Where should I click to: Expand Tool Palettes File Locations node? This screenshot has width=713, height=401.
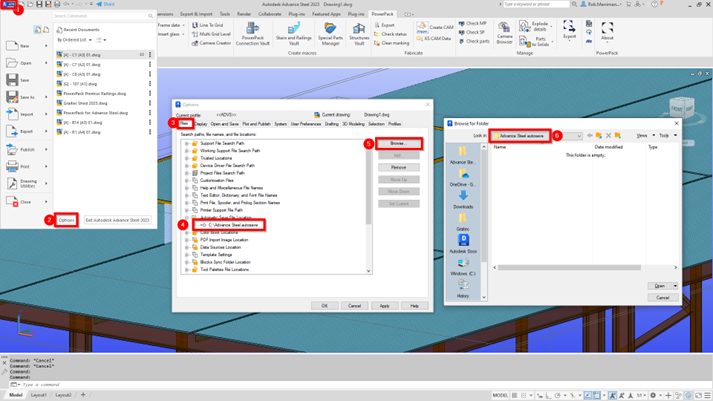[x=186, y=270]
